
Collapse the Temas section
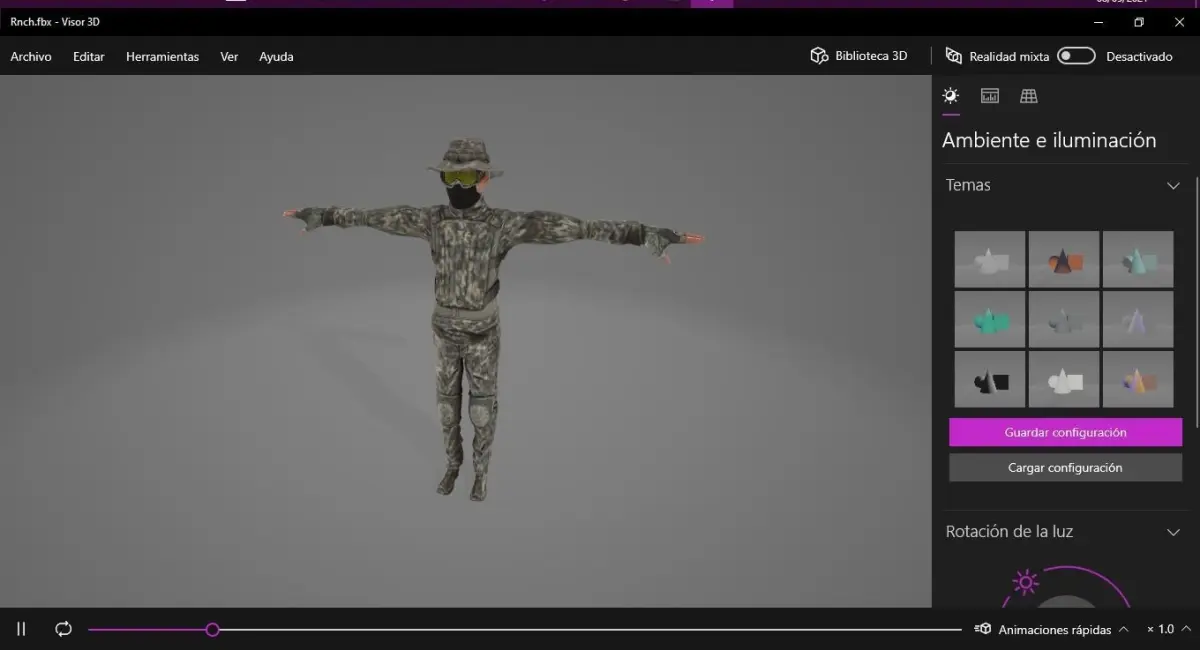tap(1173, 185)
